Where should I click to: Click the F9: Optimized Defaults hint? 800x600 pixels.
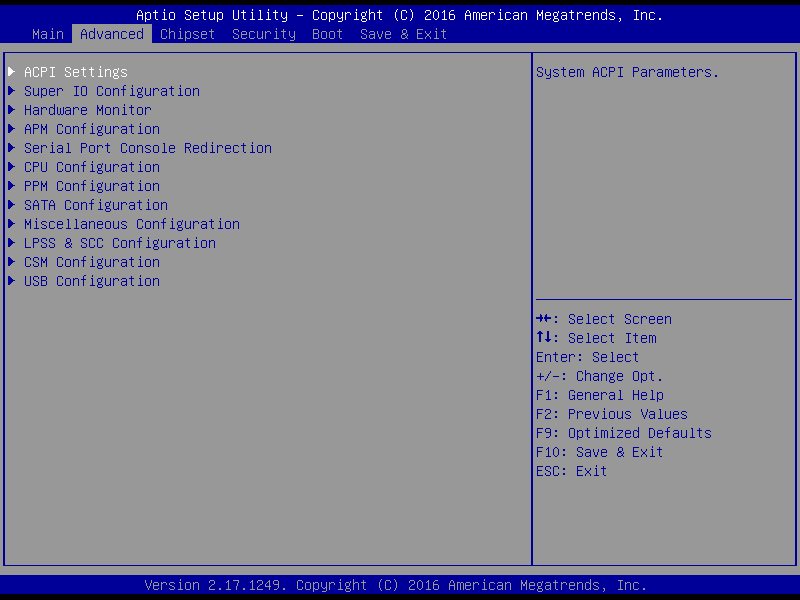point(623,433)
